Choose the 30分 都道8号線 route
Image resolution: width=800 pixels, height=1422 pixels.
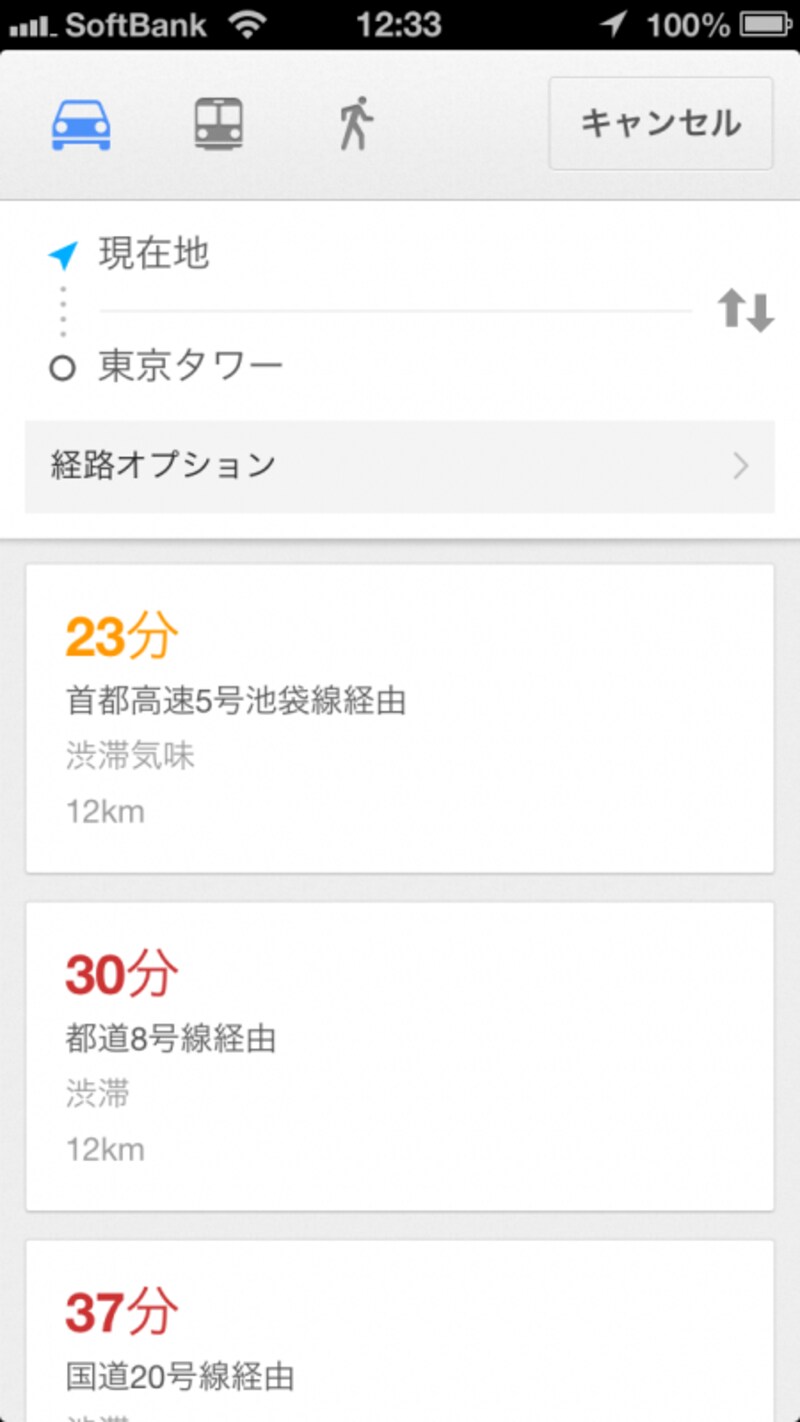[x=399, y=1056]
